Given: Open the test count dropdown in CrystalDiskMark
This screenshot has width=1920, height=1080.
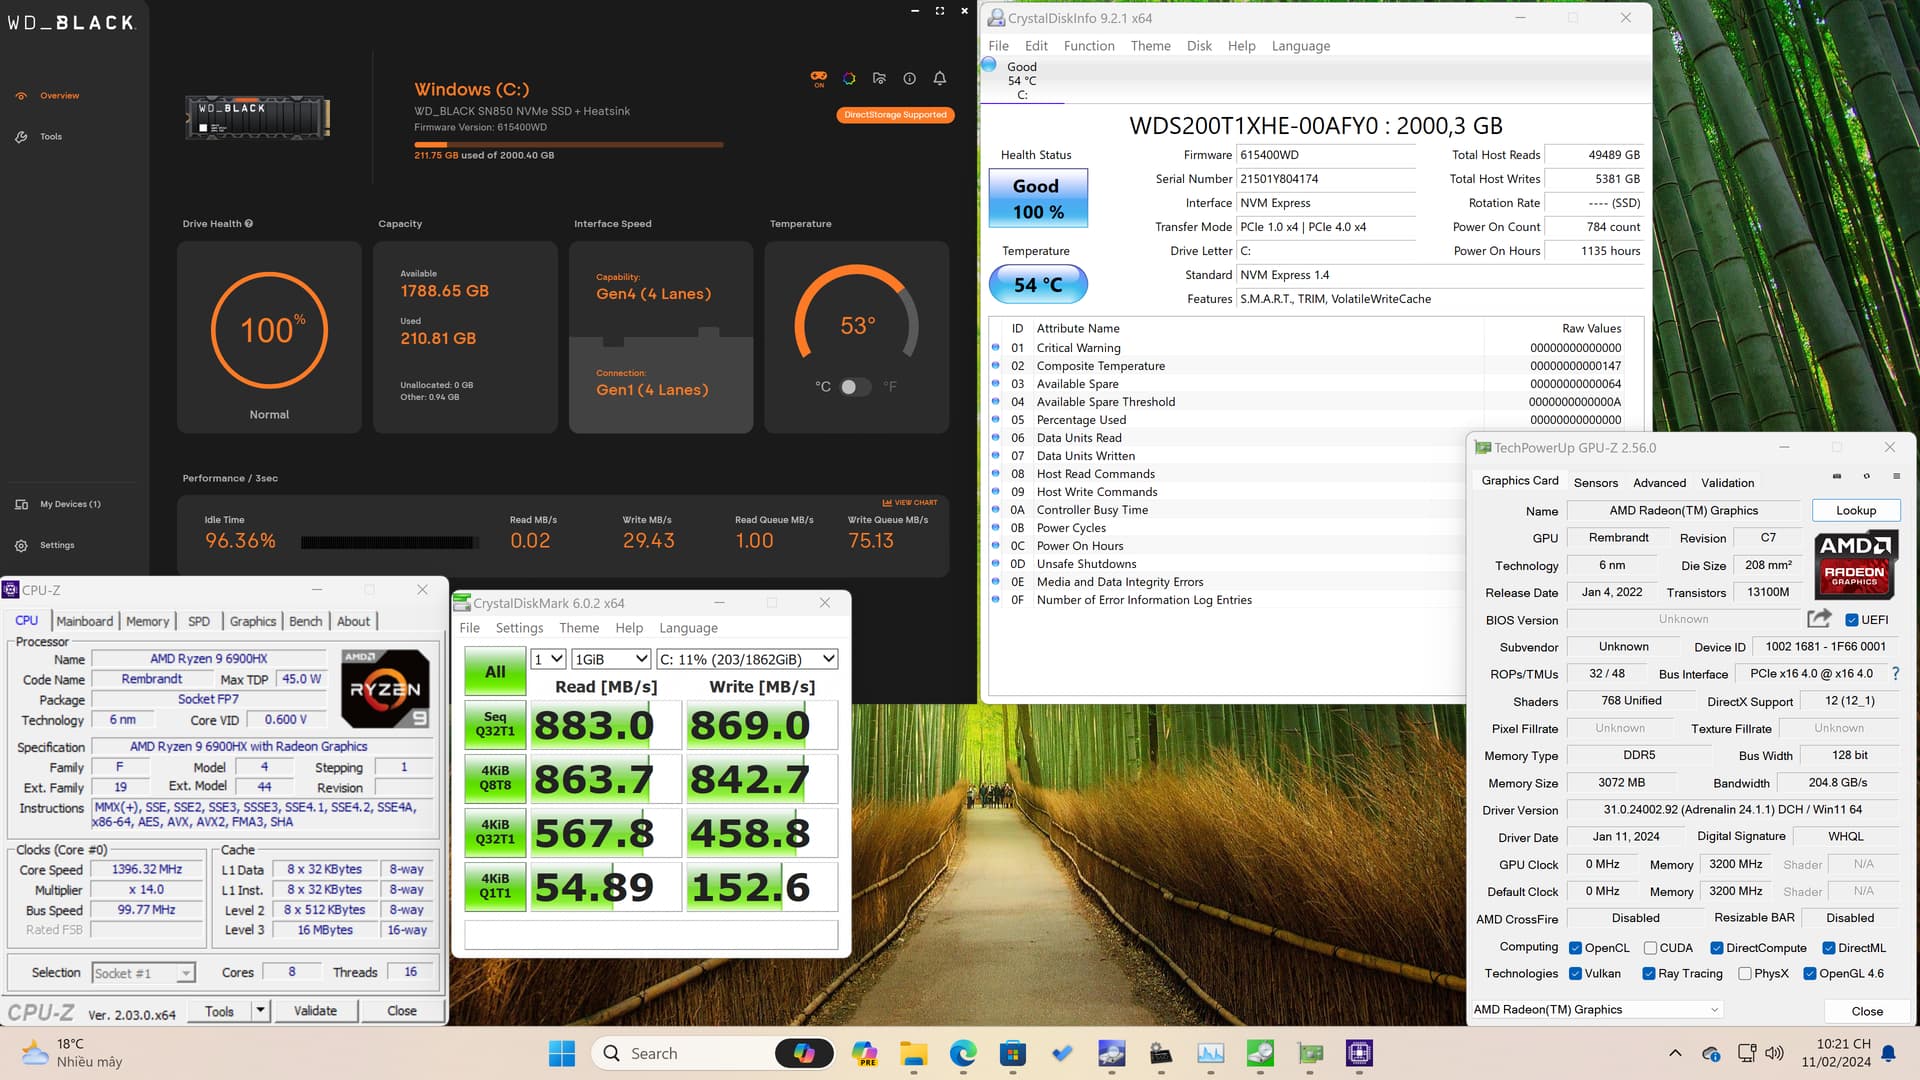Looking at the screenshot, I should point(548,659).
